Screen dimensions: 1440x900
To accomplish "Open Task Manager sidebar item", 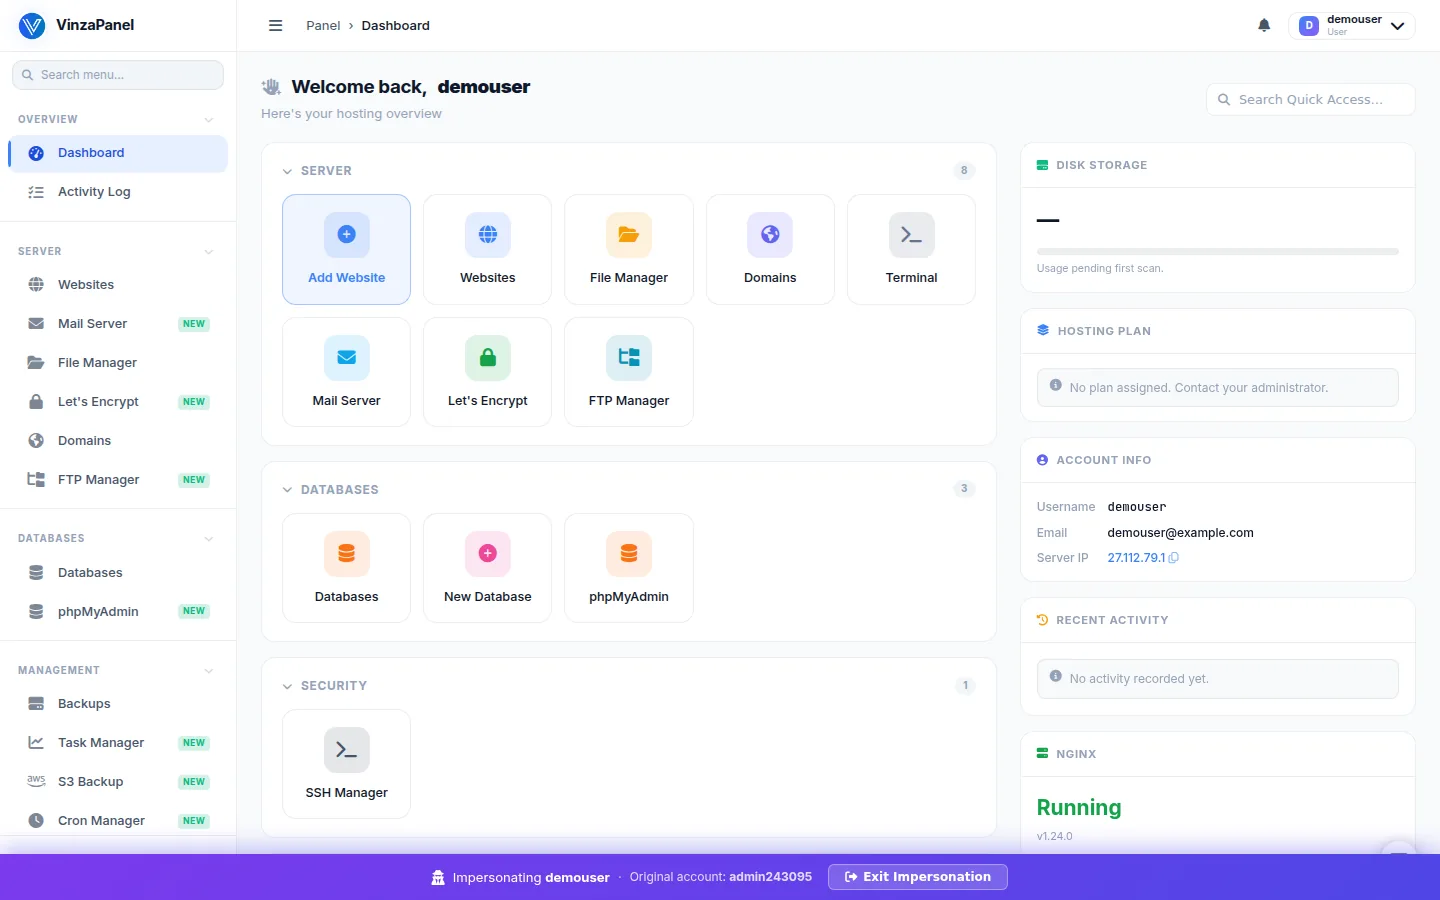I will coord(118,743).
